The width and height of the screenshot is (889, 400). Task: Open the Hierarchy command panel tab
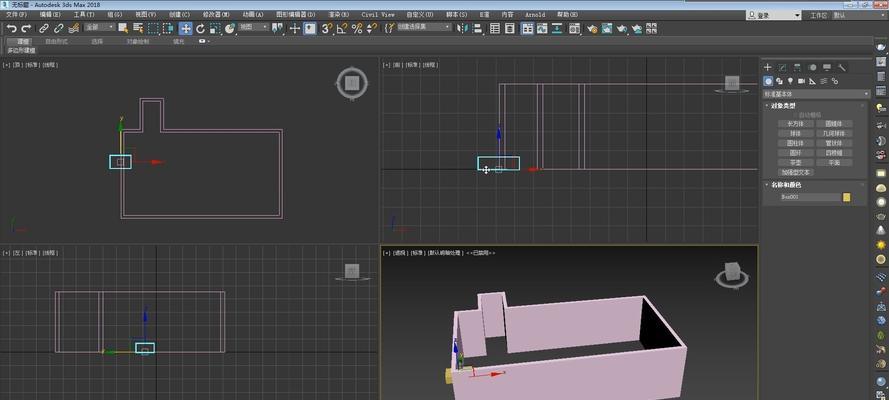point(797,67)
